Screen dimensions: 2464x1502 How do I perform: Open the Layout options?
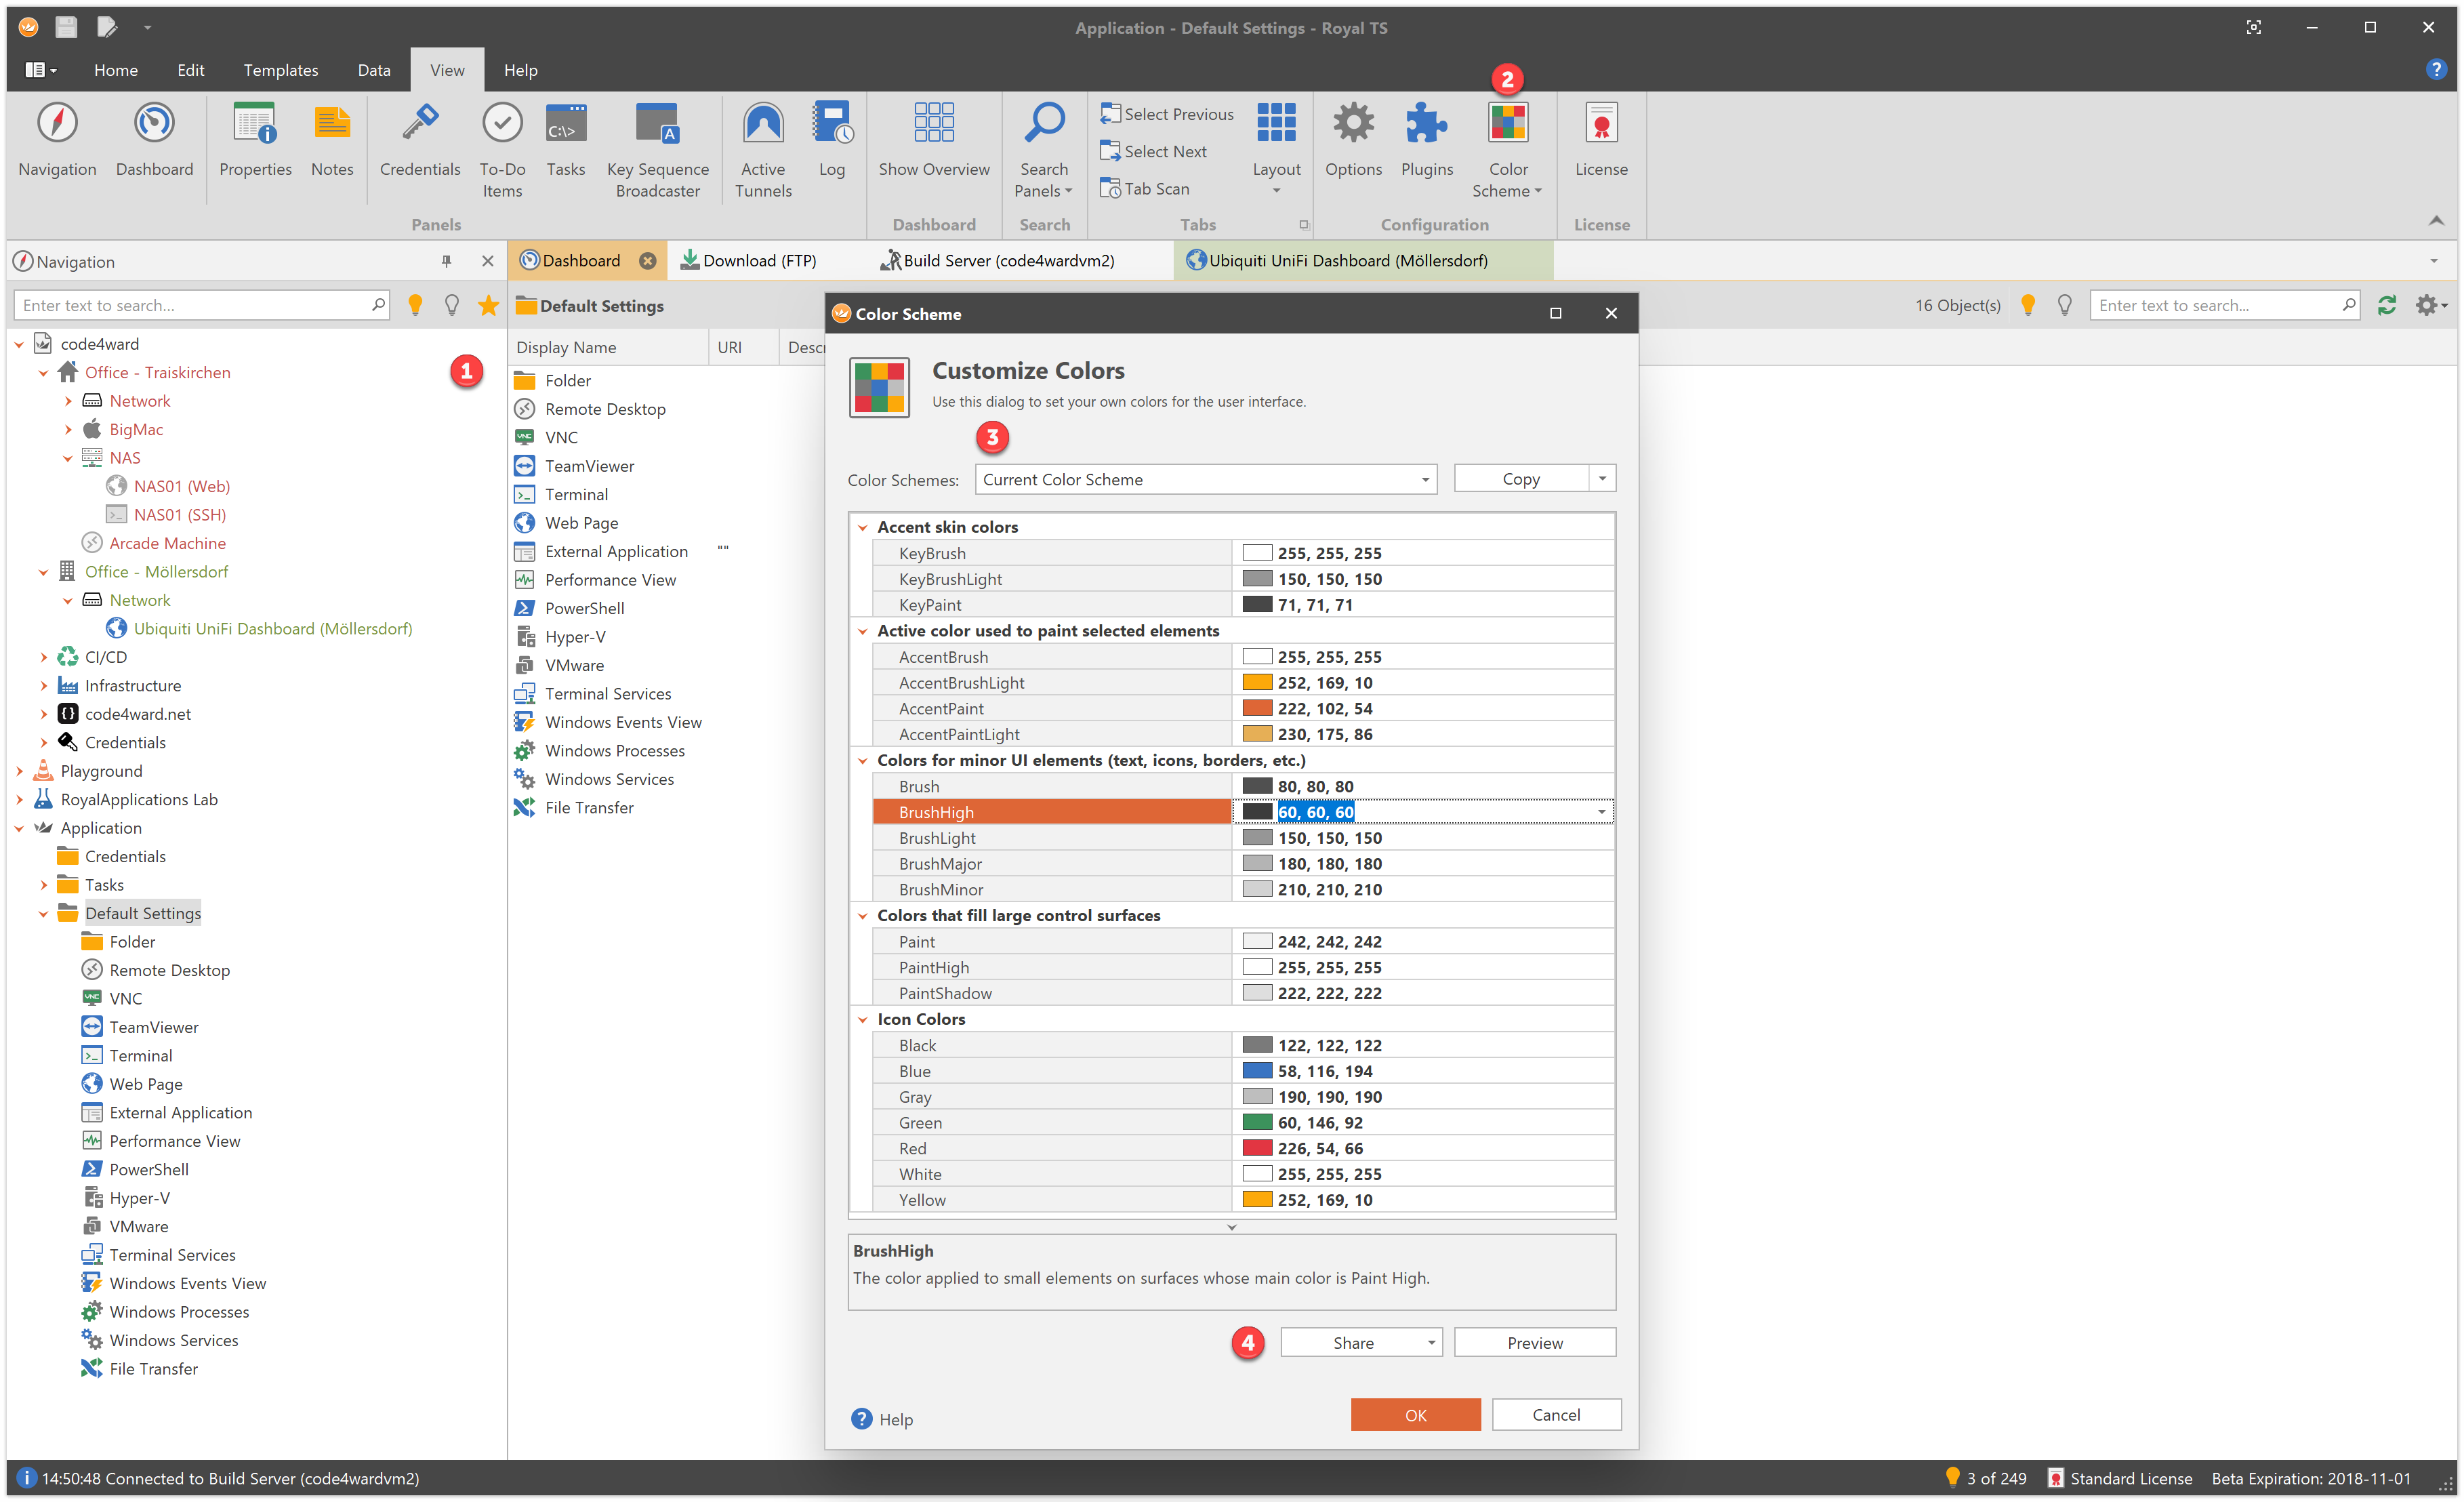point(1276,149)
